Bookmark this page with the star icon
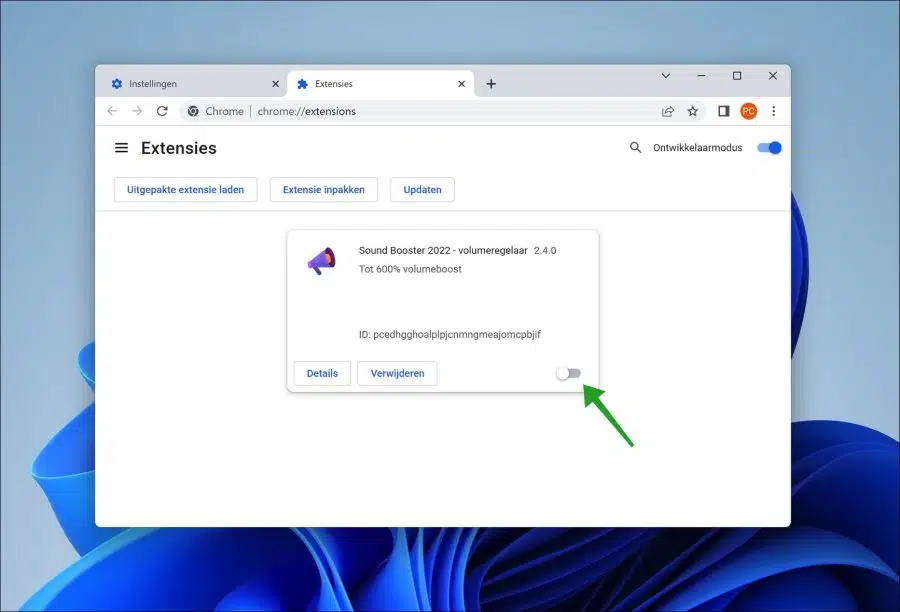Viewport: 900px width, 612px height. 693,111
